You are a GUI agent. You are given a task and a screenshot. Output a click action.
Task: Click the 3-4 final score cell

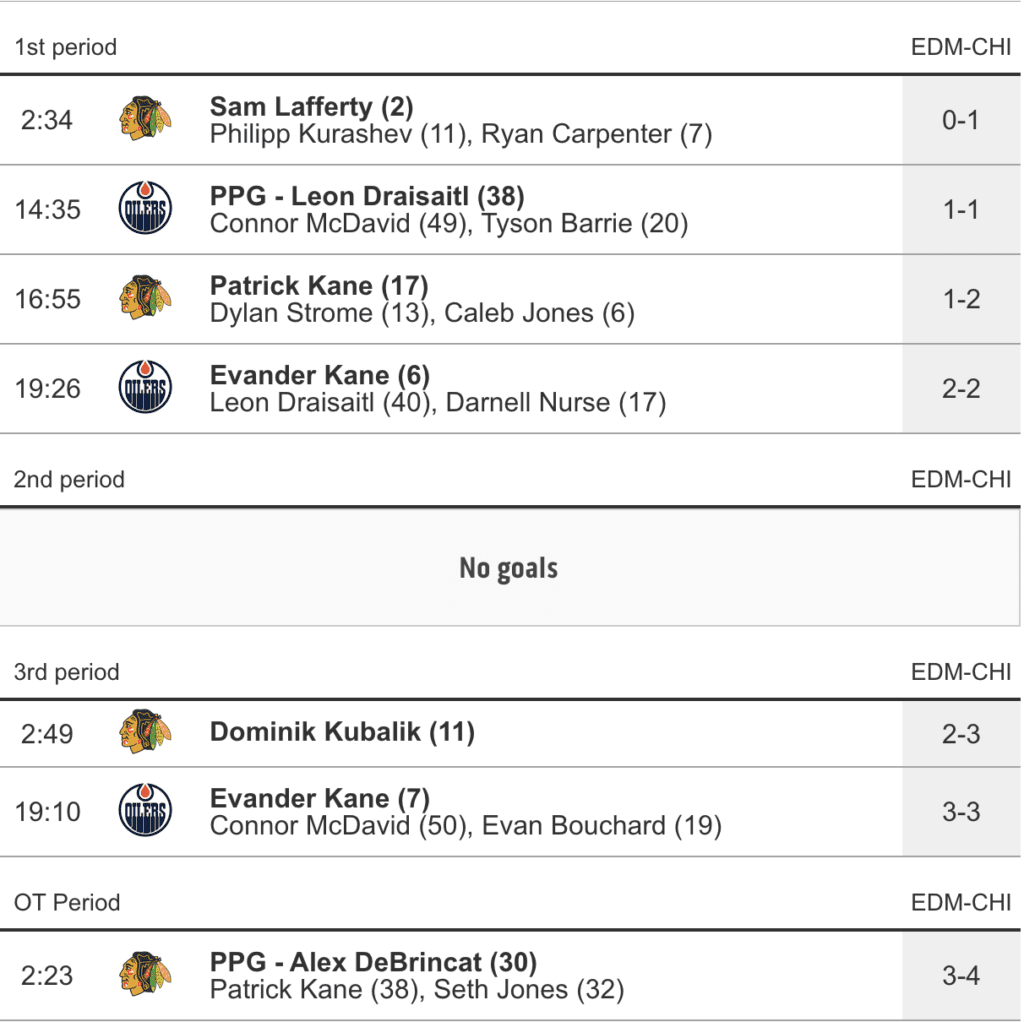[x=961, y=975]
